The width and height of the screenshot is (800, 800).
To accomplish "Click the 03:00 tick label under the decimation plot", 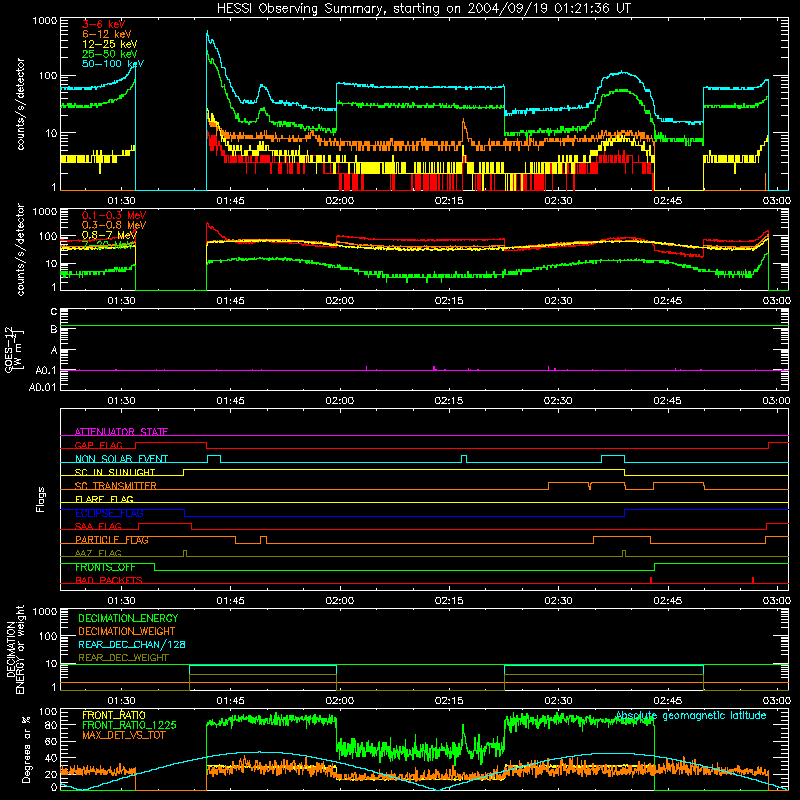I will coord(777,701).
